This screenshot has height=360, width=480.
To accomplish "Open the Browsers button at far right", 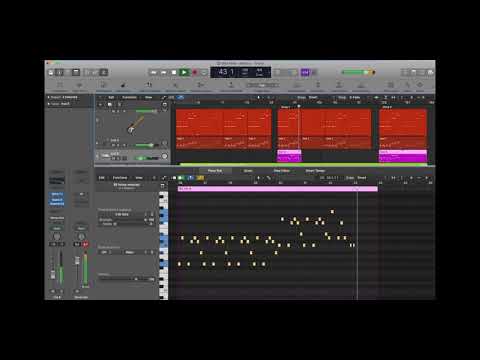I will 430,72.
